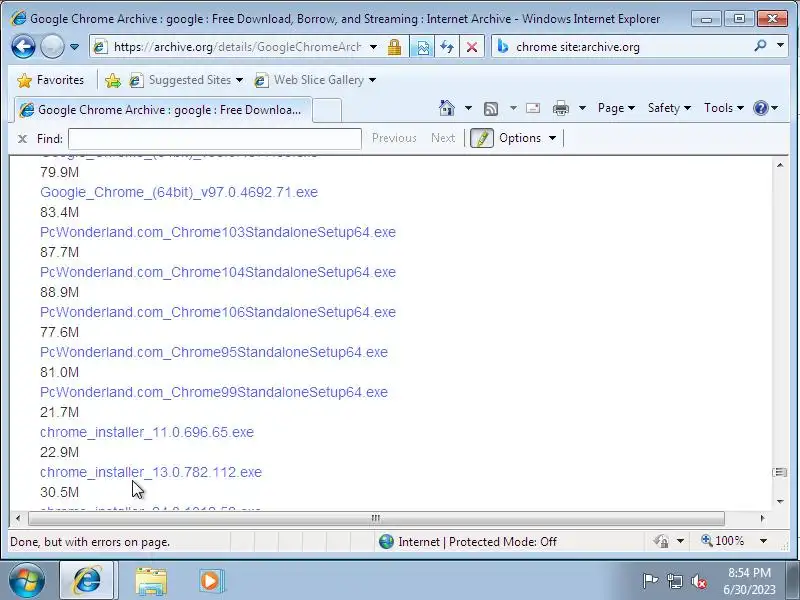The image size is (800, 600).
Task: Expand the zoom level dropdown arrow
Action: pyautogui.click(x=763, y=541)
